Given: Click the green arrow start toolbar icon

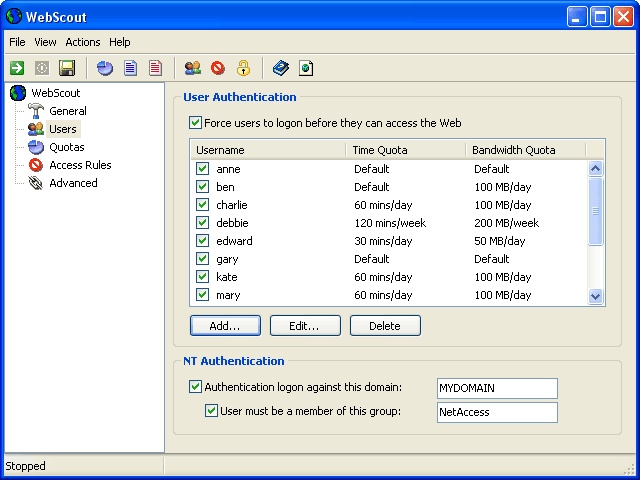Looking at the screenshot, I should [x=17, y=68].
